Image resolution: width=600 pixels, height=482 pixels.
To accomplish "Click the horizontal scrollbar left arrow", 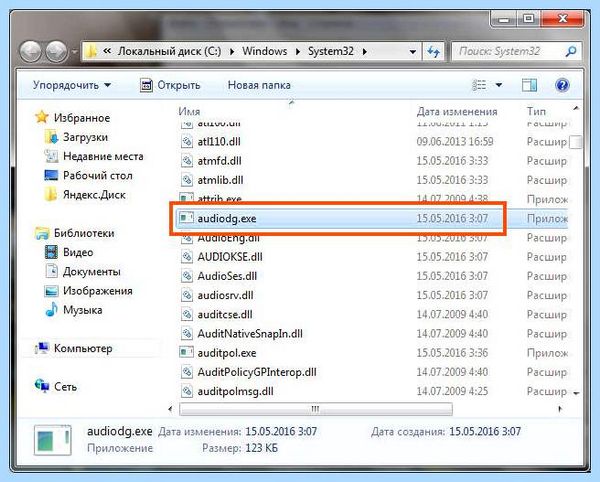I will [171, 409].
